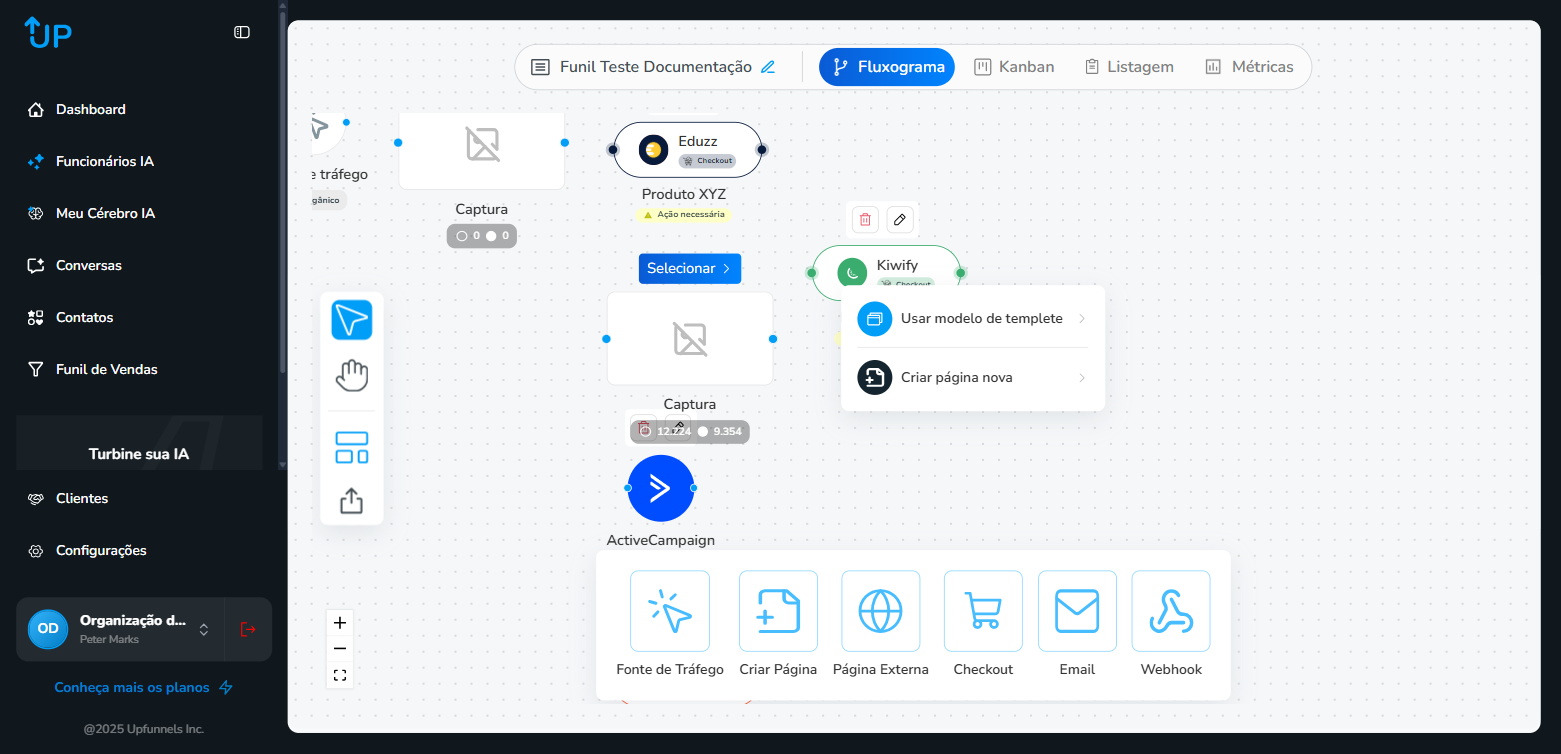Add a Checkout element
The height and width of the screenshot is (754, 1561).
[982, 611]
